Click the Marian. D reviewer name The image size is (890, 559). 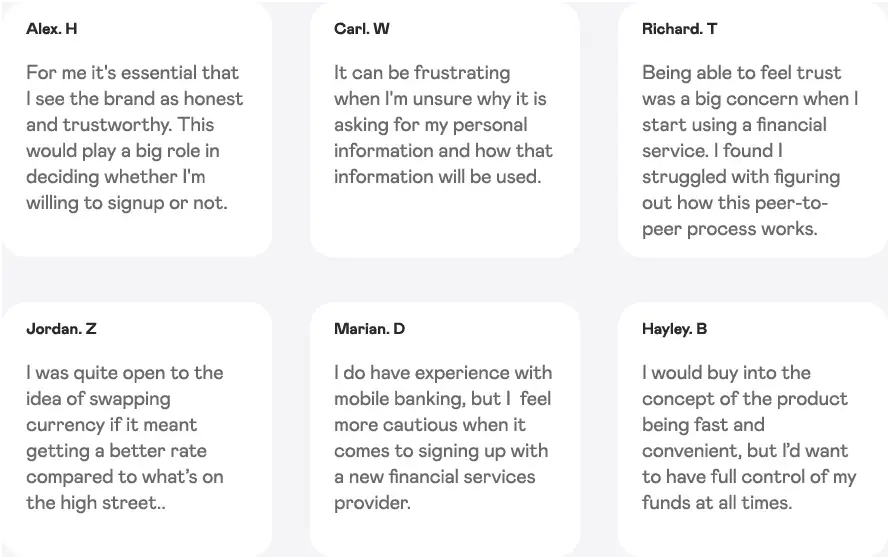coord(369,329)
